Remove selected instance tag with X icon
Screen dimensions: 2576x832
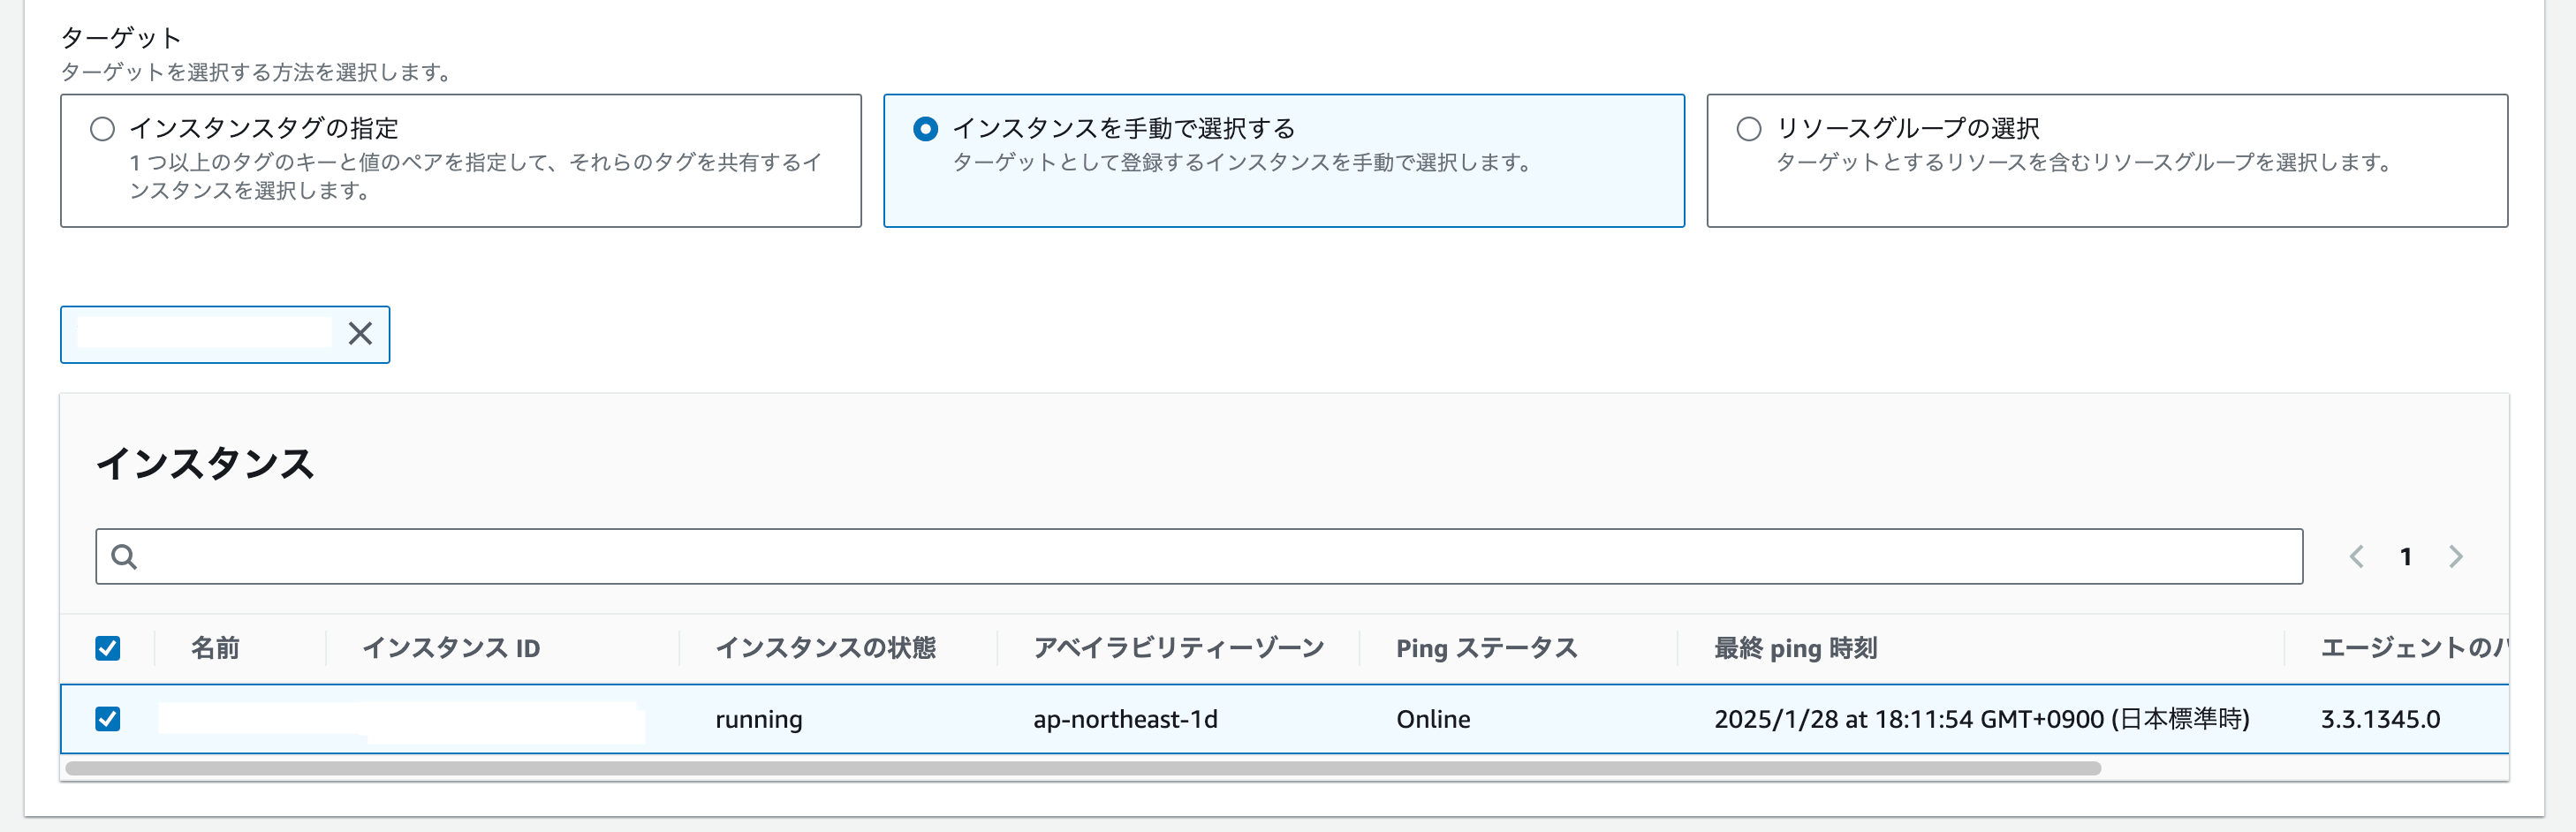click(360, 334)
